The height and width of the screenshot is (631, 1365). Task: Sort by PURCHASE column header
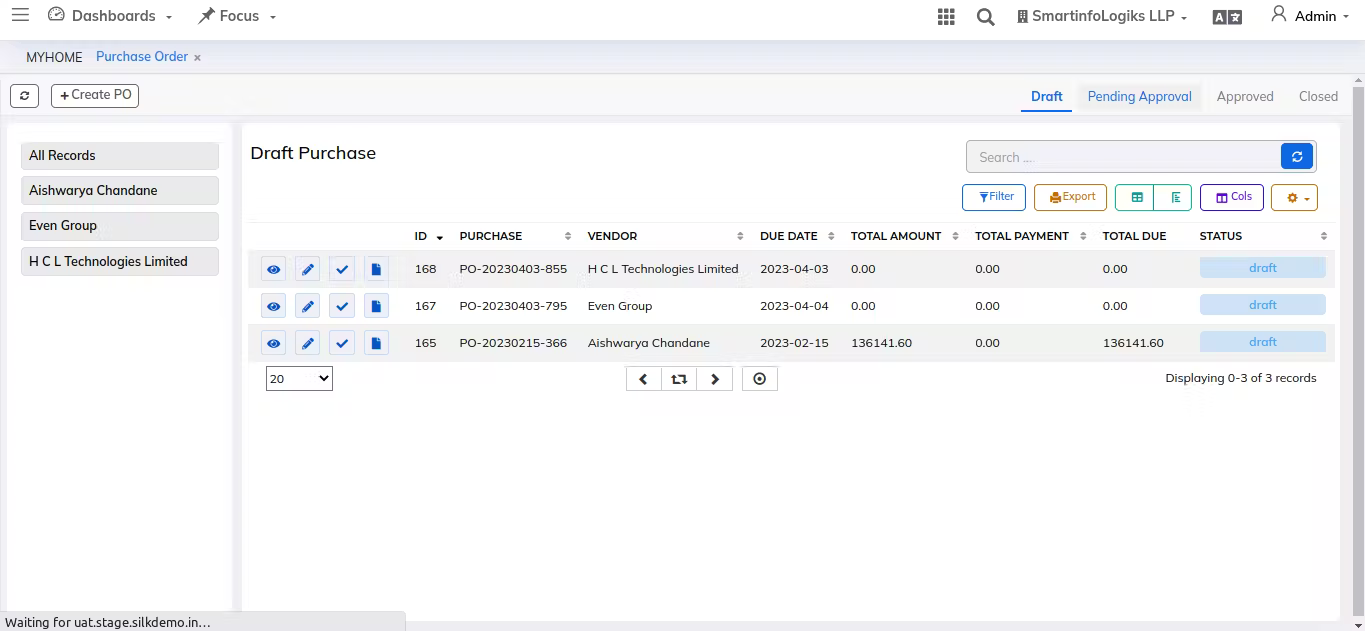(515, 236)
